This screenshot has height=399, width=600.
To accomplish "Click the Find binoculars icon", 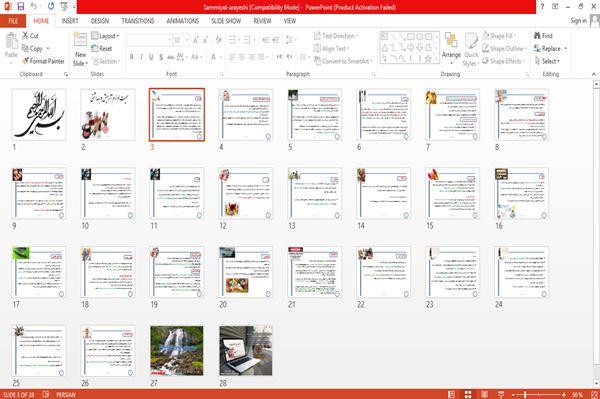I will coord(537,36).
